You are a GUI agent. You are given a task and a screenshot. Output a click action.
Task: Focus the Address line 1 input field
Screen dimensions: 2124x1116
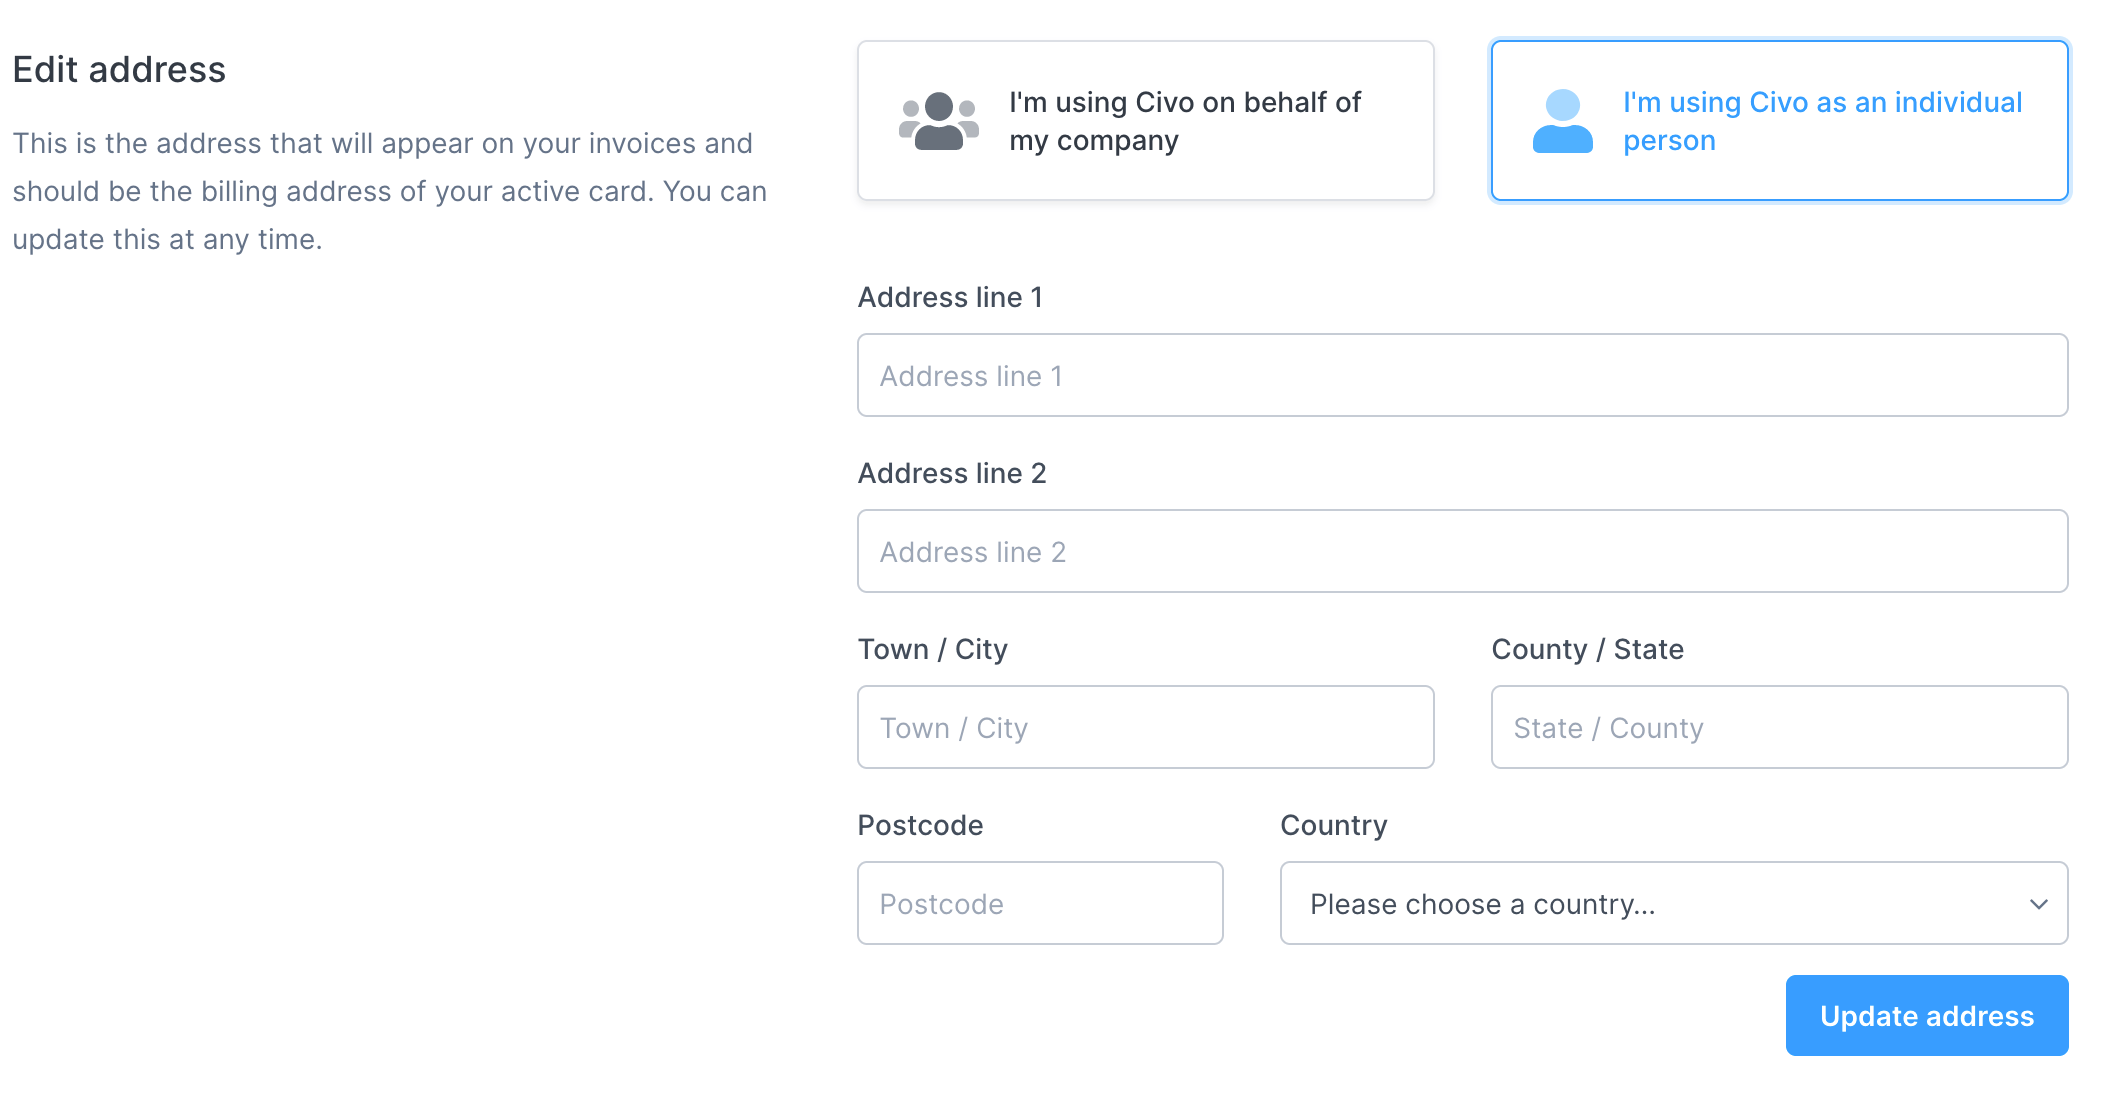(1462, 376)
